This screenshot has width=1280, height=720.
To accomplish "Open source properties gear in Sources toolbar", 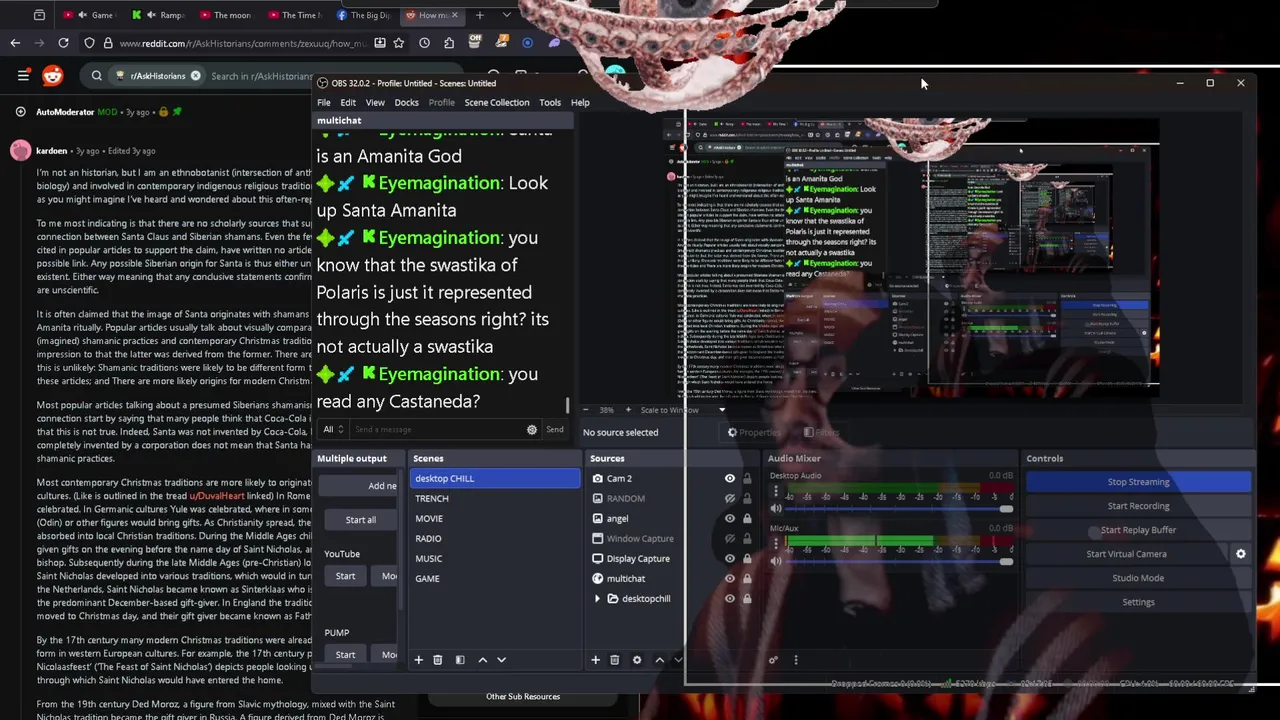I will click(x=637, y=660).
